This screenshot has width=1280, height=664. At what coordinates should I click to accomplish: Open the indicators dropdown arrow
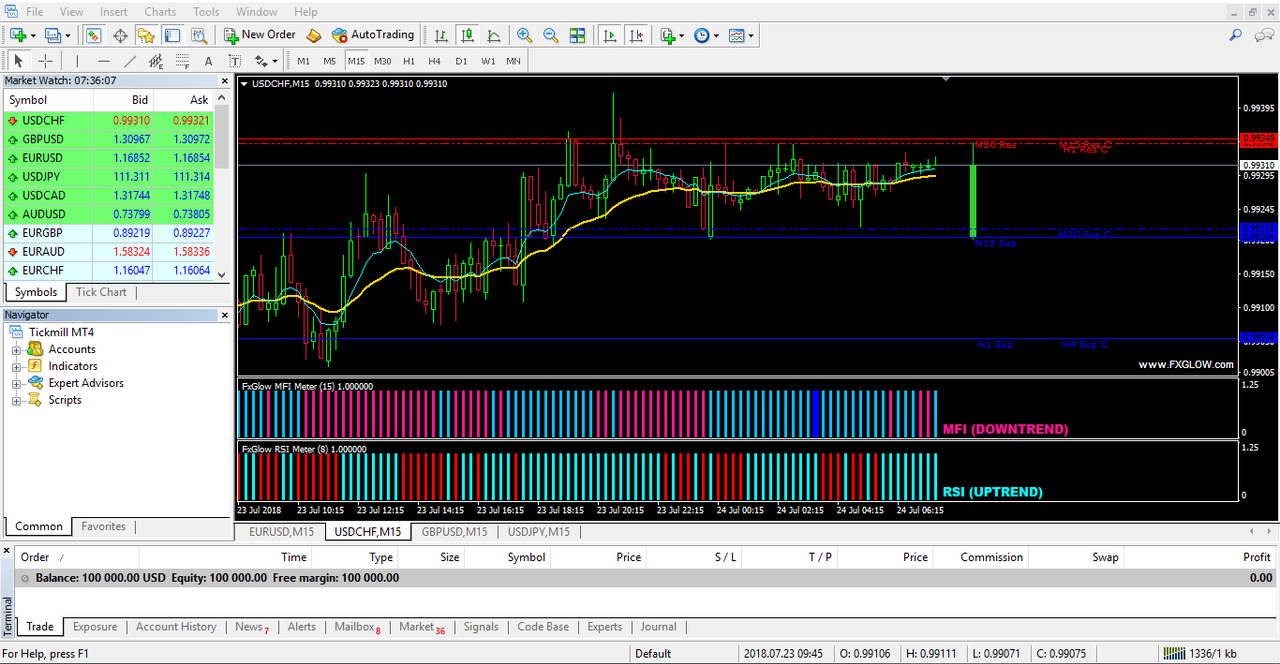coord(682,35)
